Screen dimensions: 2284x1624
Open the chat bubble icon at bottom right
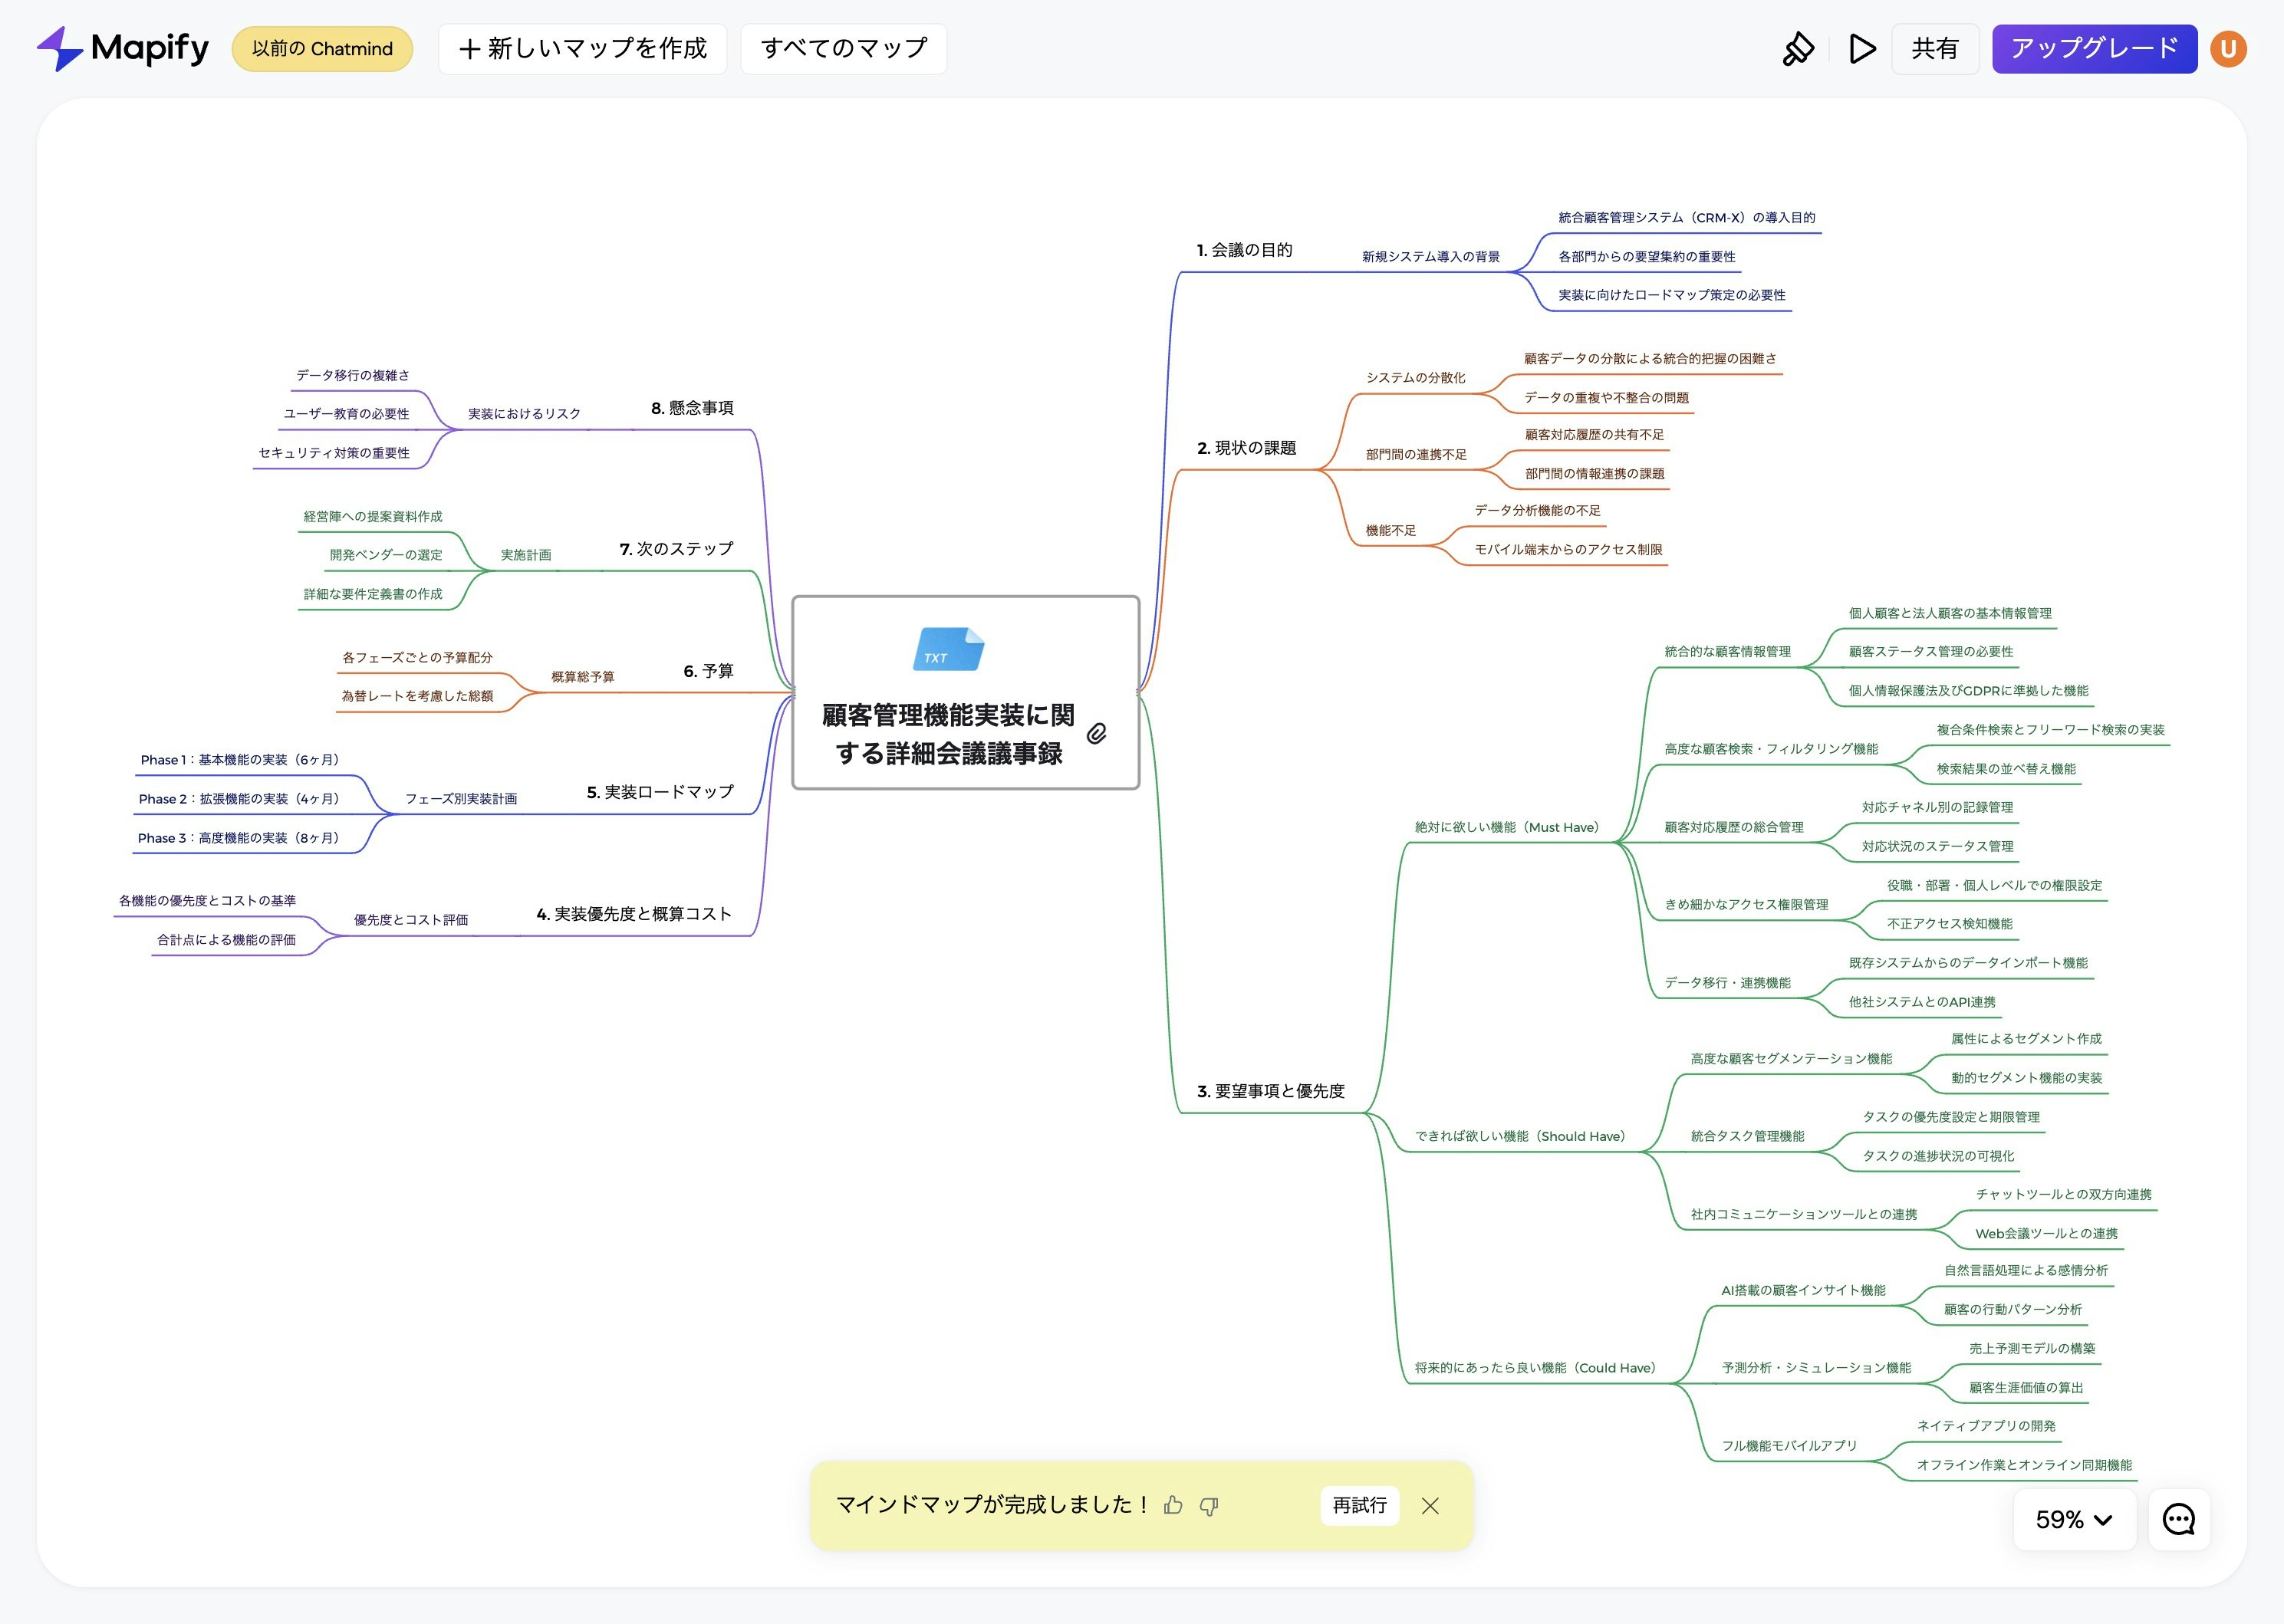click(x=2178, y=1520)
